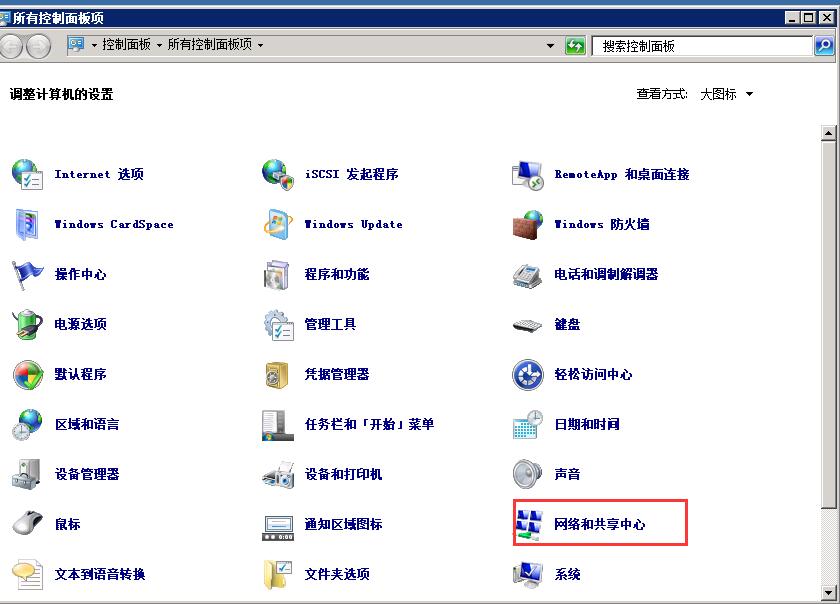Click the 管理工具 text link
The image size is (840, 604).
(x=330, y=324)
